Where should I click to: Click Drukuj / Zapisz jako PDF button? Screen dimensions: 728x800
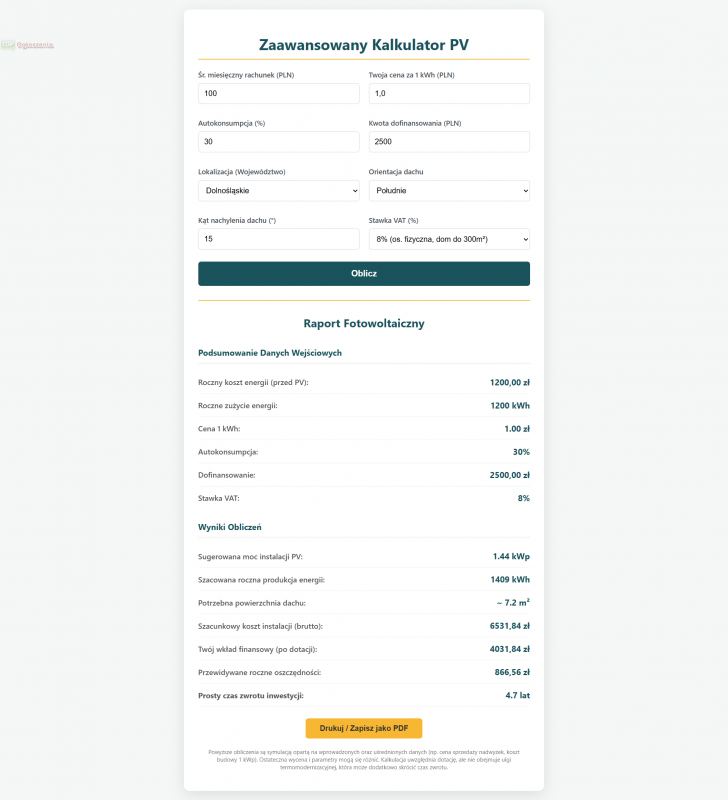(x=364, y=728)
